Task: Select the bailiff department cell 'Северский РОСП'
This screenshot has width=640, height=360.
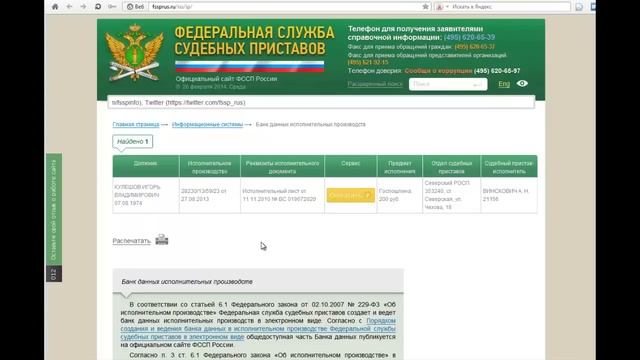Action: tap(451, 195)
